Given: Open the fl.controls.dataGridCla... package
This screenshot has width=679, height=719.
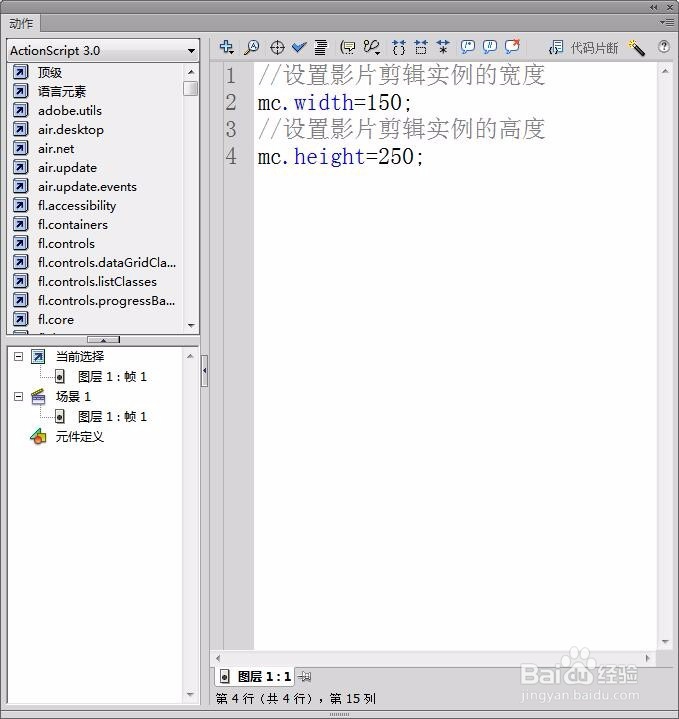Looking at the screenshot, I should tap(107, 262).
